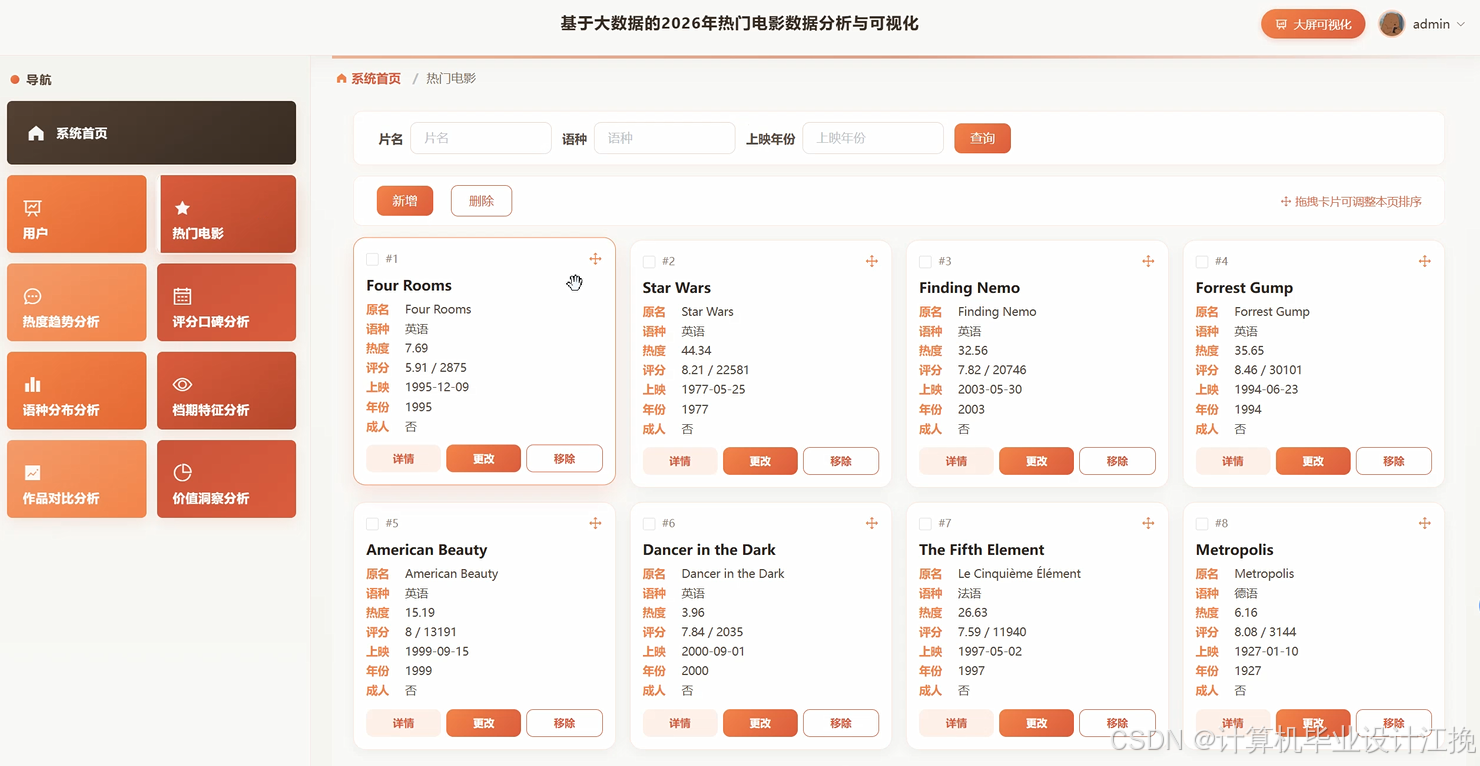Open 详情 details for The Fifth Element
The height and width of the screenshot is (766, 1480).
[957, 723]
